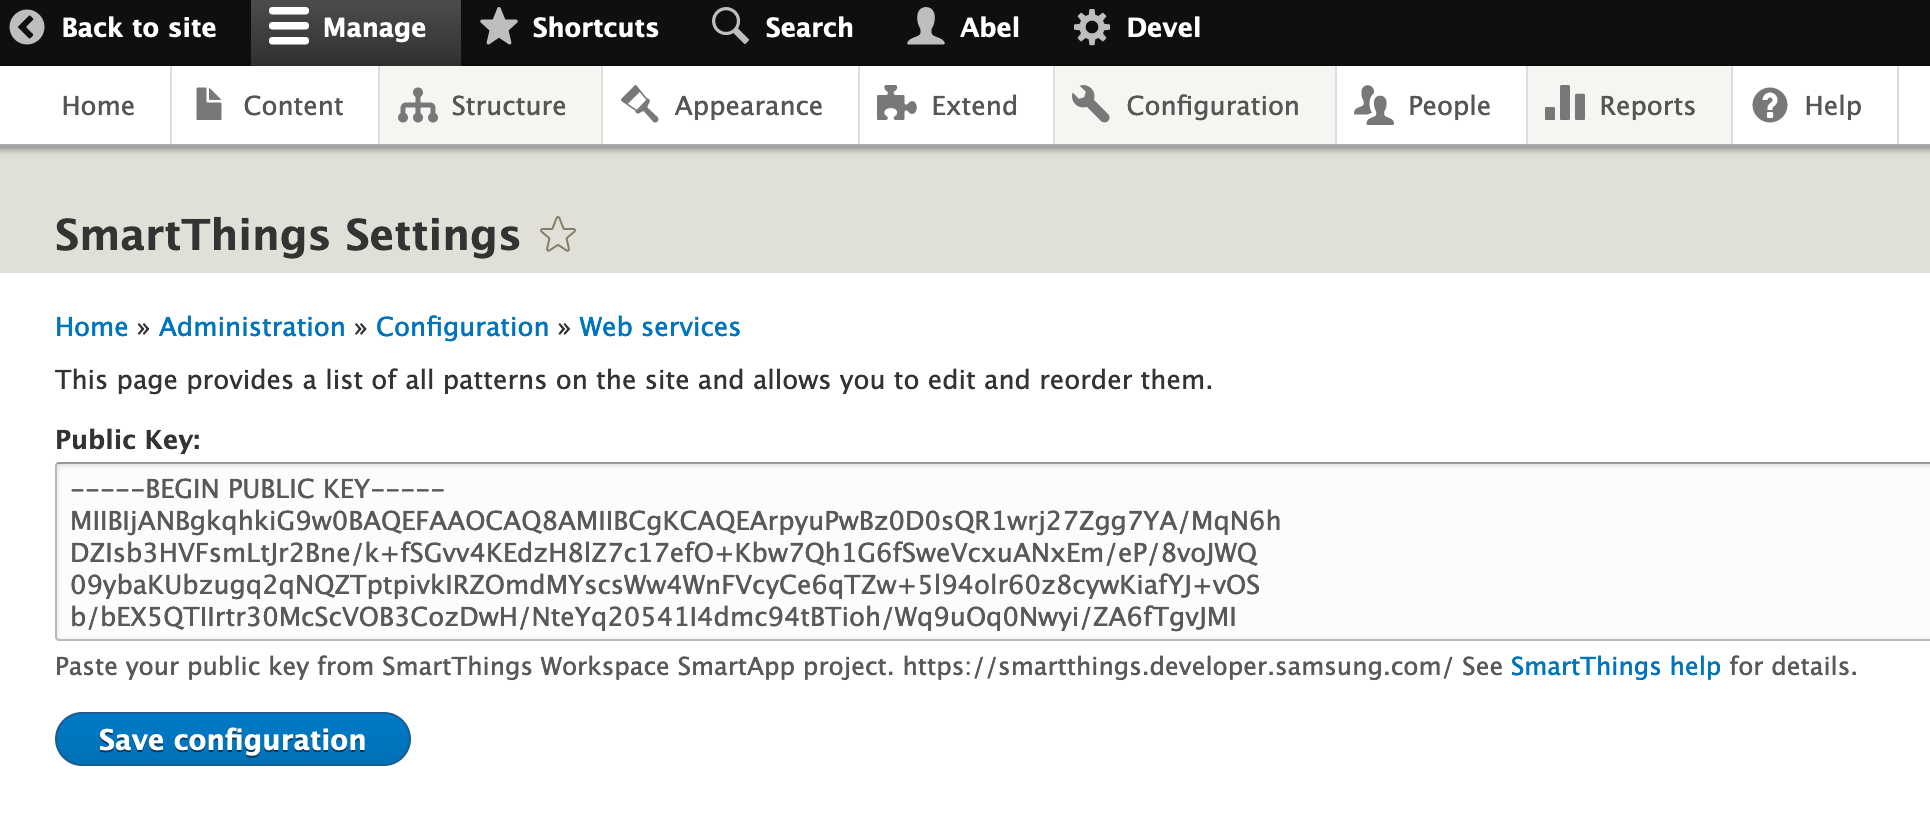
Task: Open the Home admin menu item
Action: tap(98, 106)
